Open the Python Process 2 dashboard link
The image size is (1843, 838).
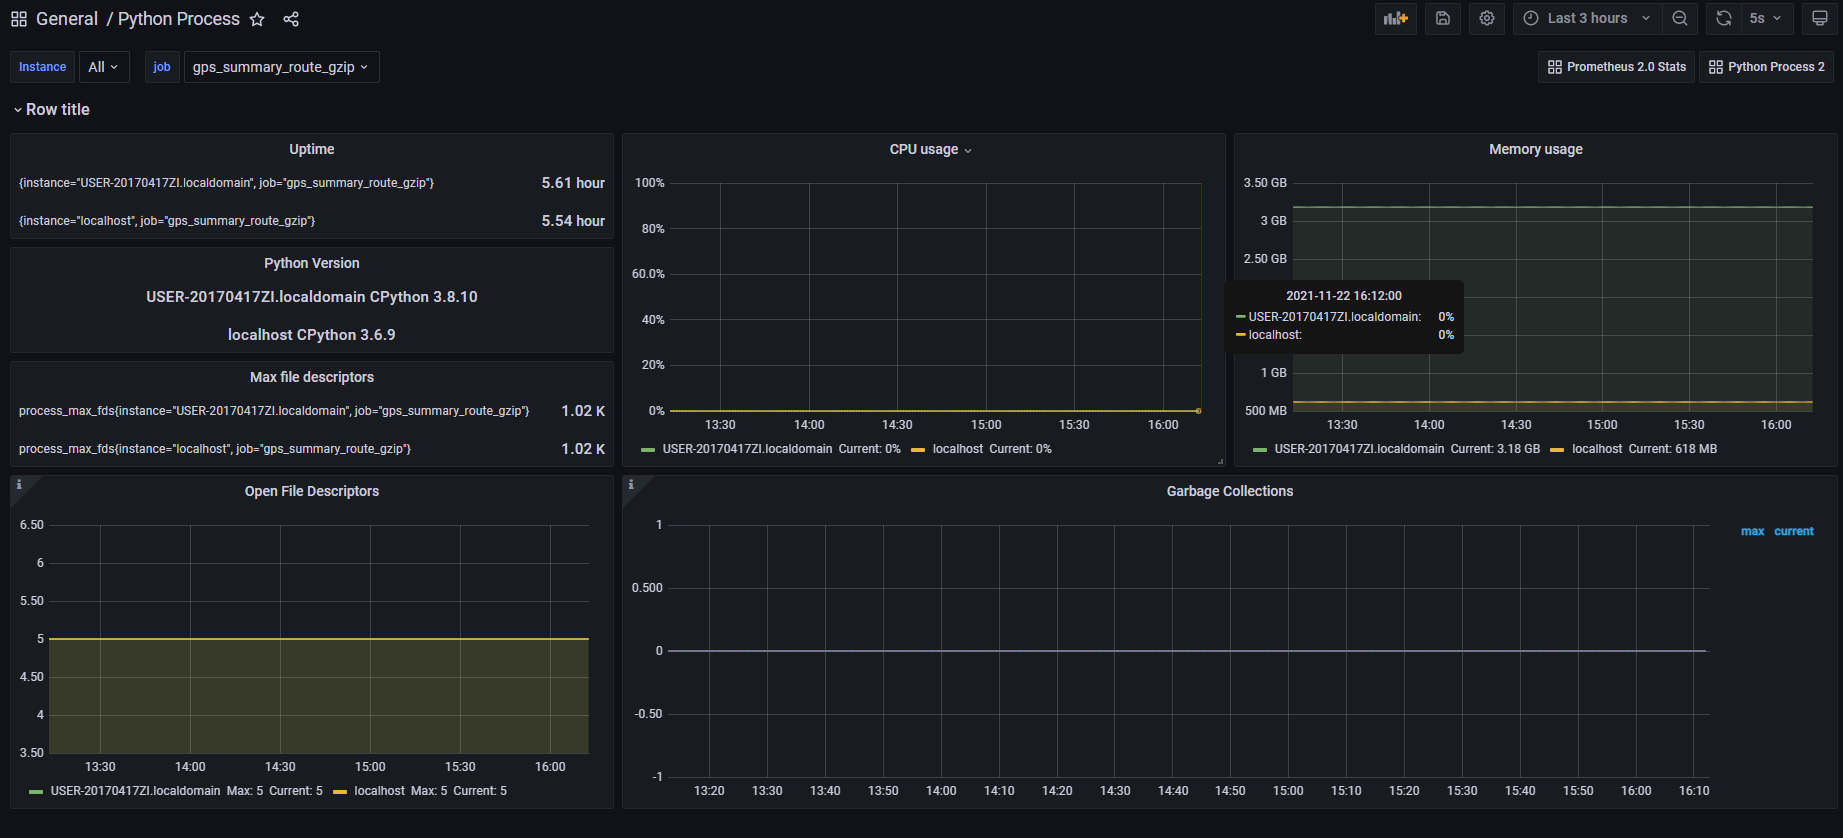1766,67
